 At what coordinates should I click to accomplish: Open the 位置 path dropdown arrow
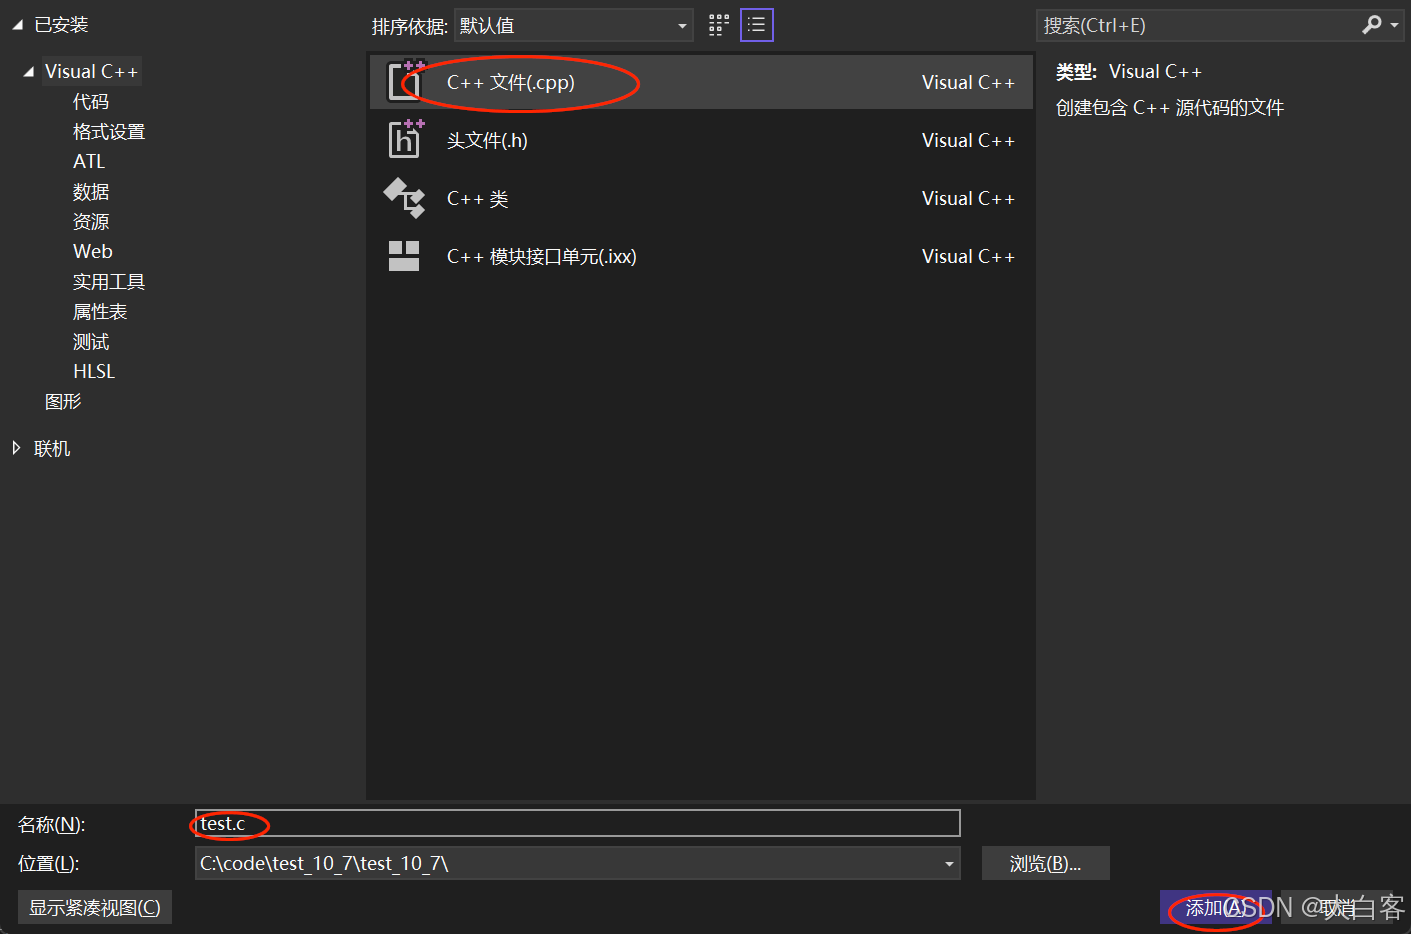click(x=949, y=864)
